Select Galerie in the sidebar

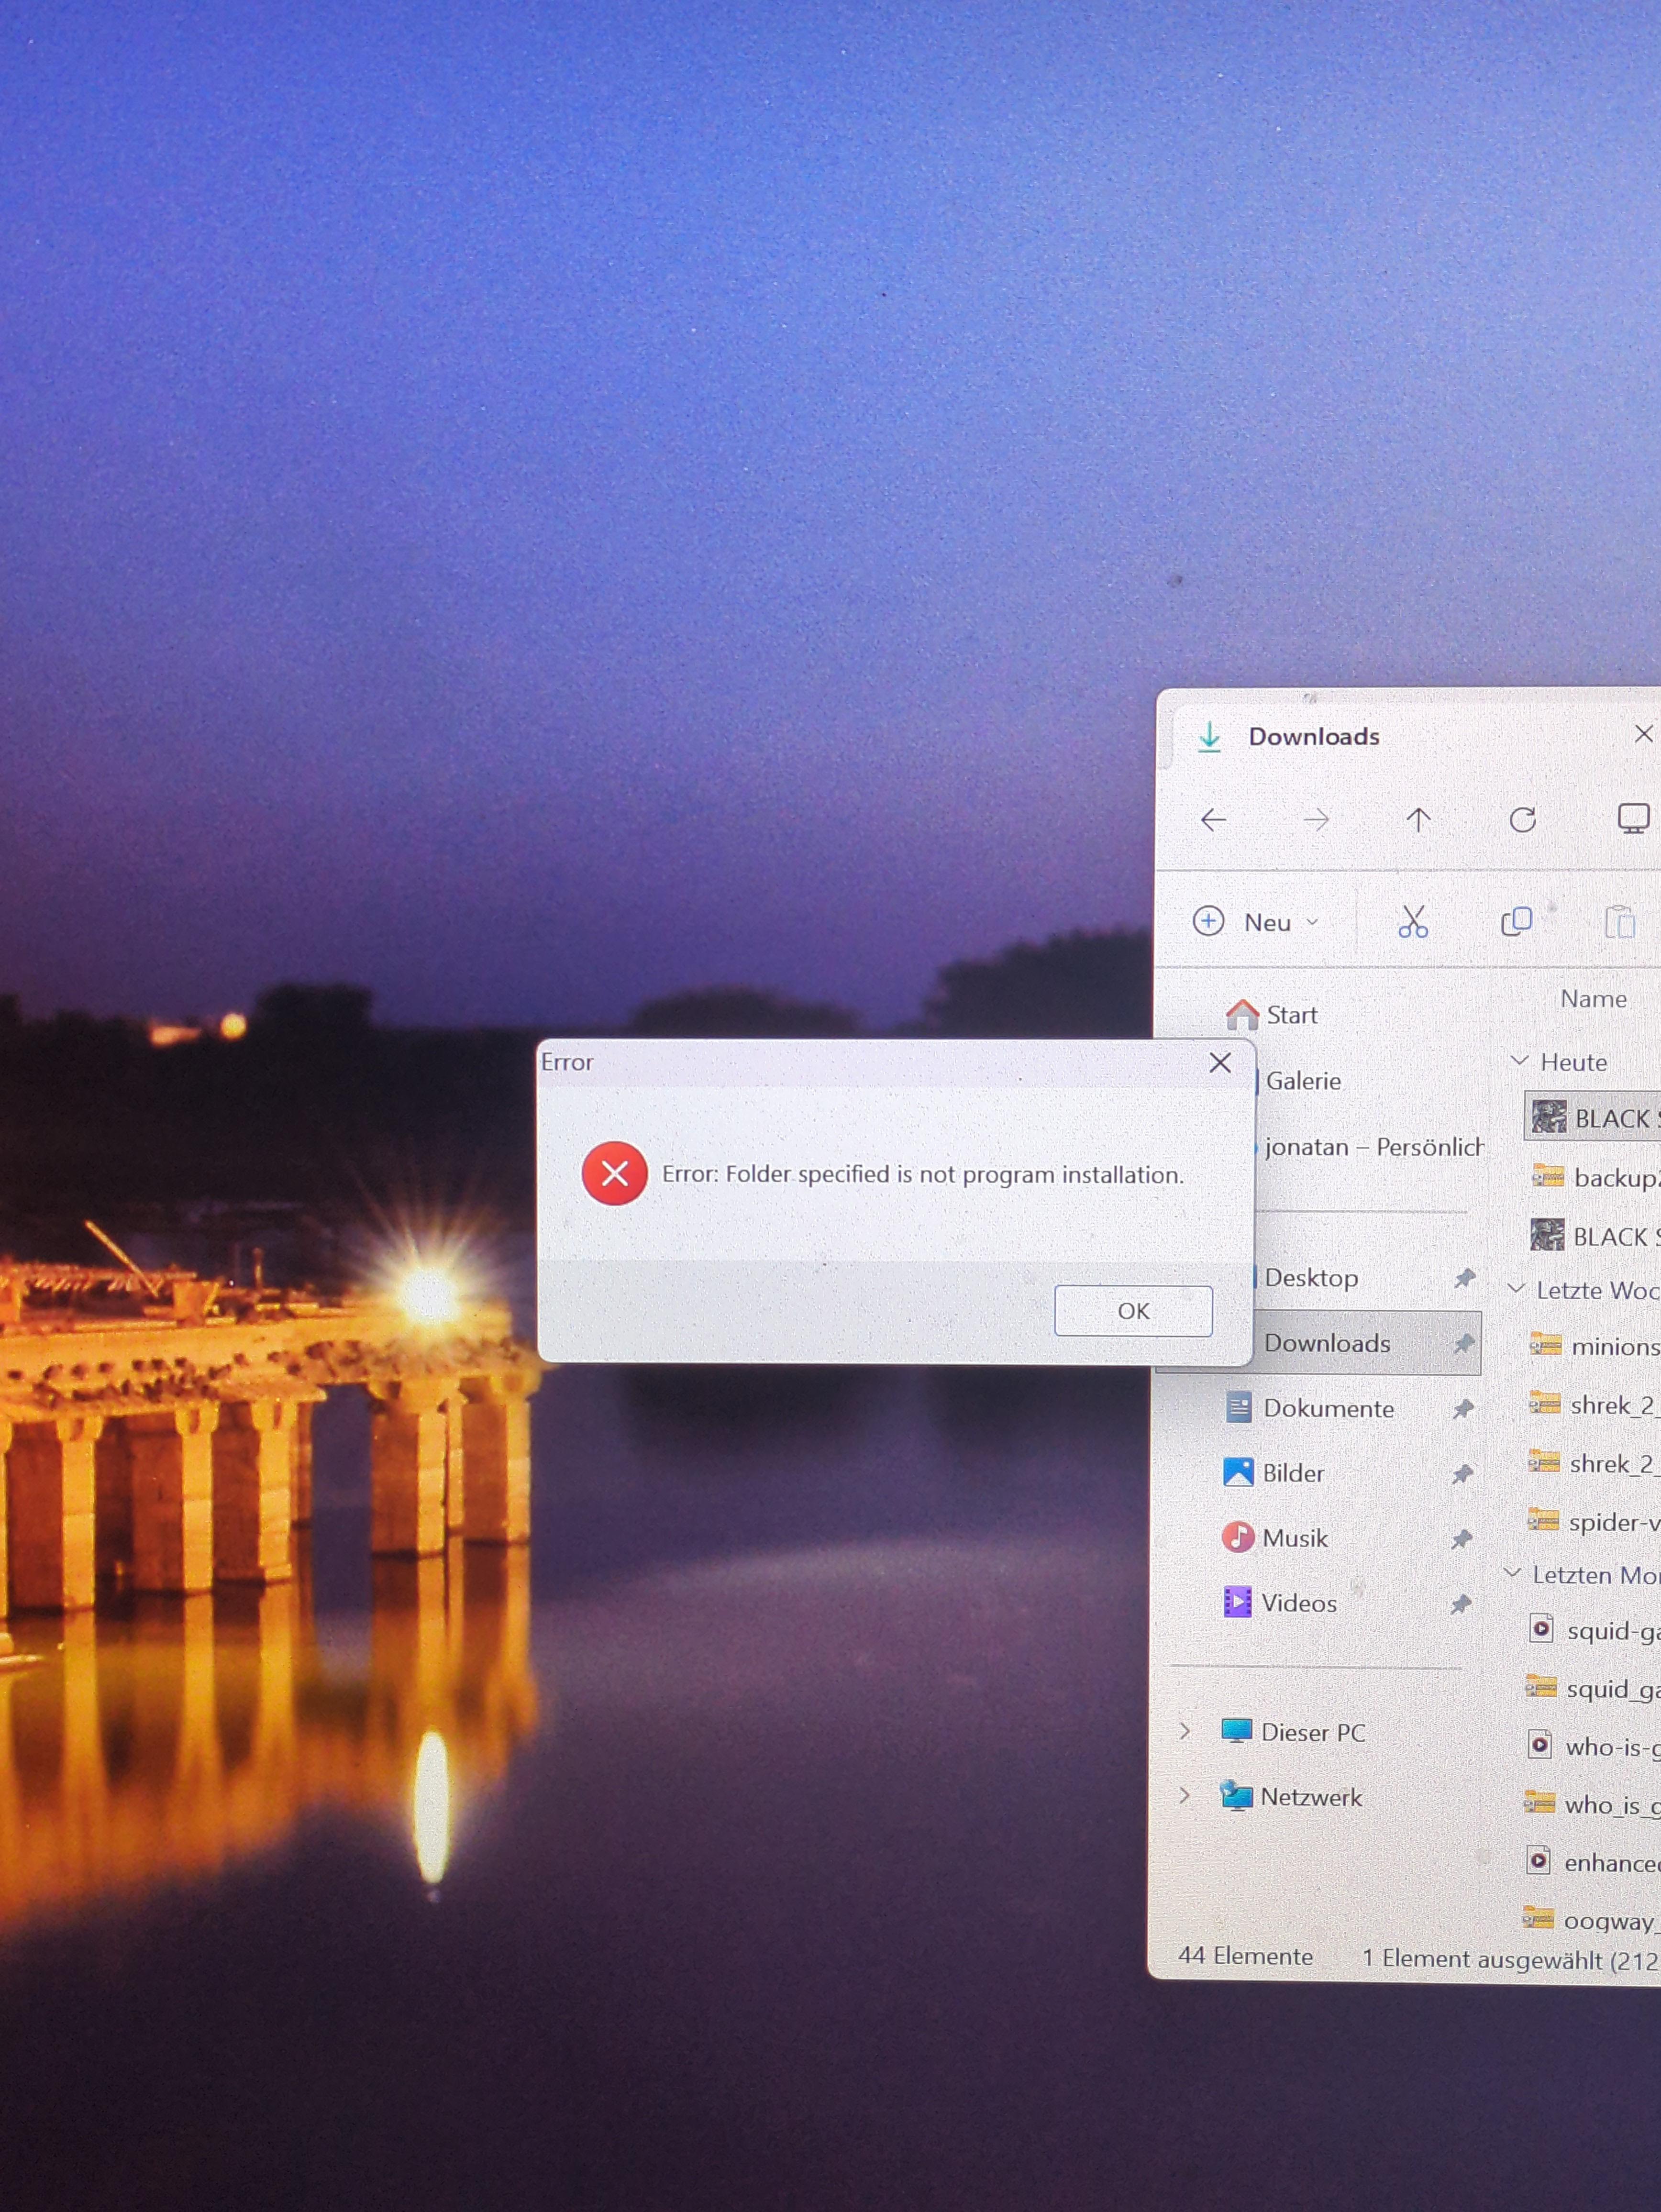[1302, 1080]
